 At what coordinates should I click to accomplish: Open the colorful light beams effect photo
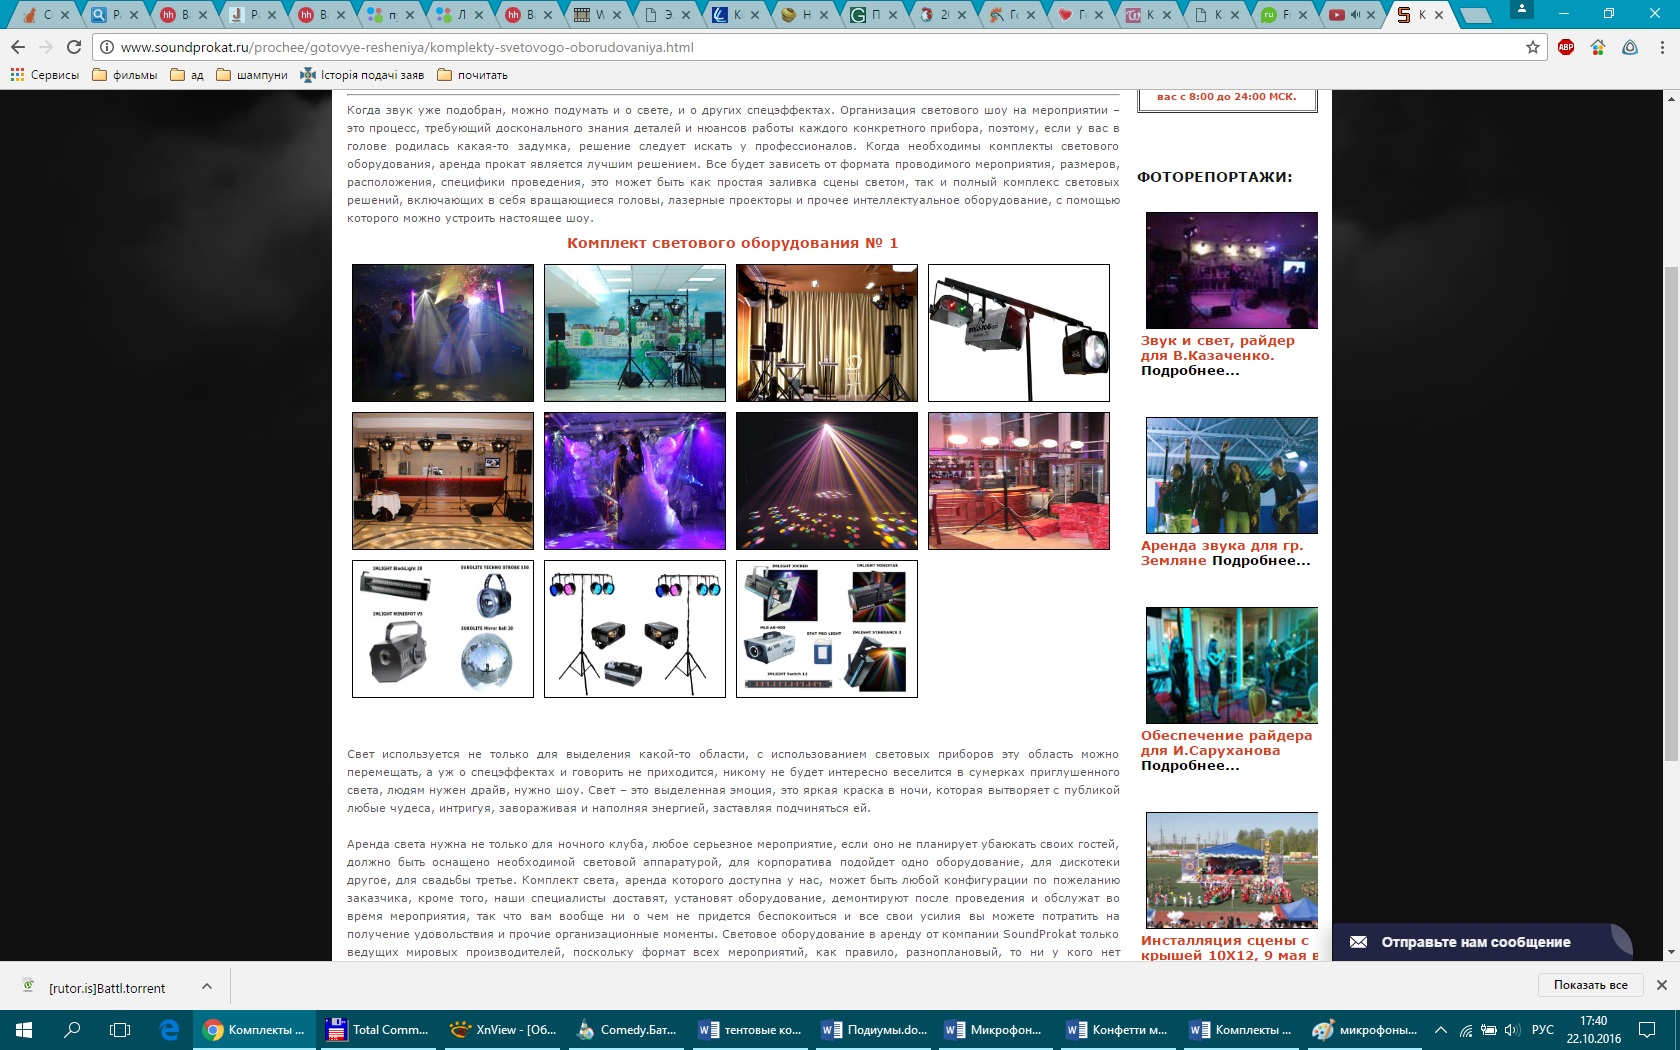click(x=827, y=481)
